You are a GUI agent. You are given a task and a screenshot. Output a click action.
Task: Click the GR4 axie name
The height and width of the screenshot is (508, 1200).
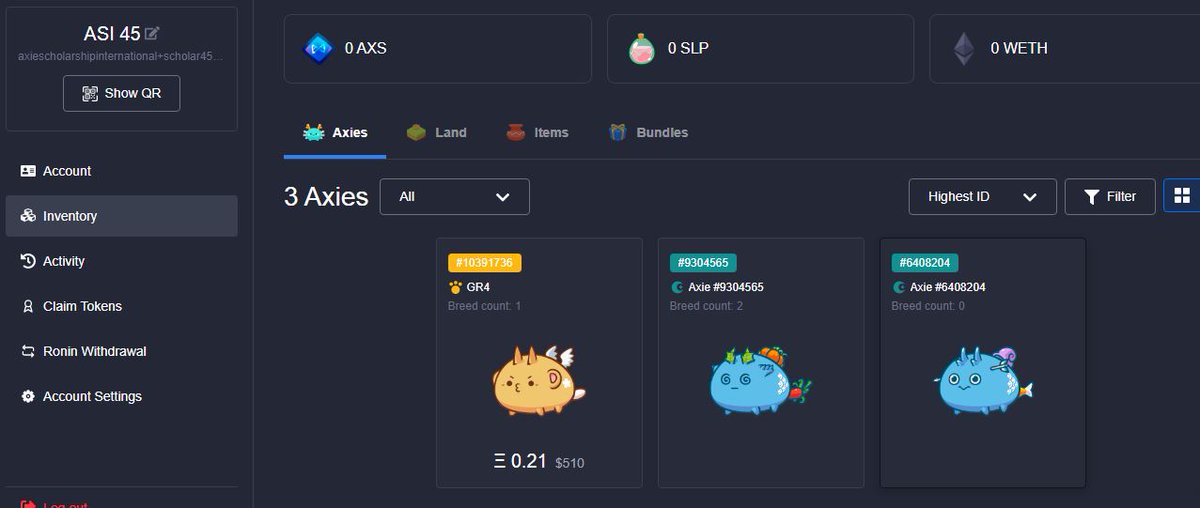click(478, 287)
